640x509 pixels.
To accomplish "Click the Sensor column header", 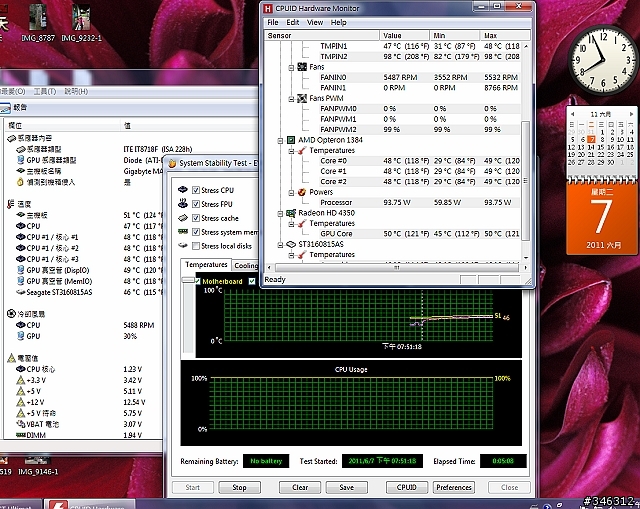I will pyautogui.click(x=322, y=36).
